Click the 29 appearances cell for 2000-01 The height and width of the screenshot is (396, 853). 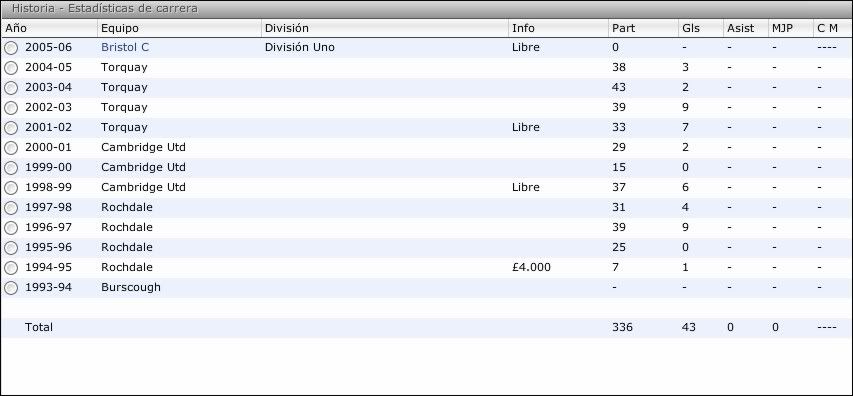[619, 147]
